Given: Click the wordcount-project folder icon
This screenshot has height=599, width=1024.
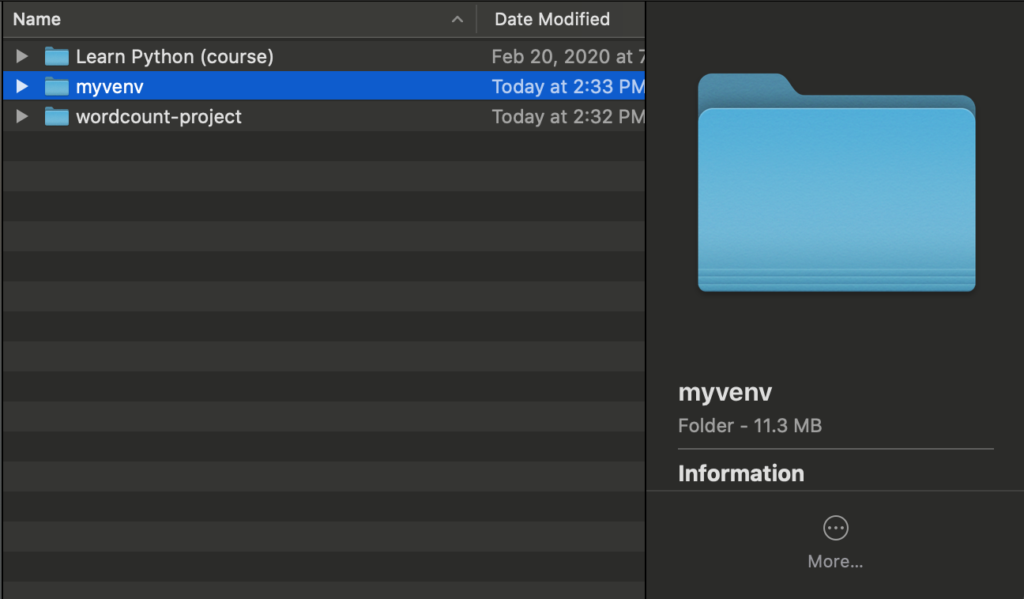Looking at the screenshot, I should point(57,116).
